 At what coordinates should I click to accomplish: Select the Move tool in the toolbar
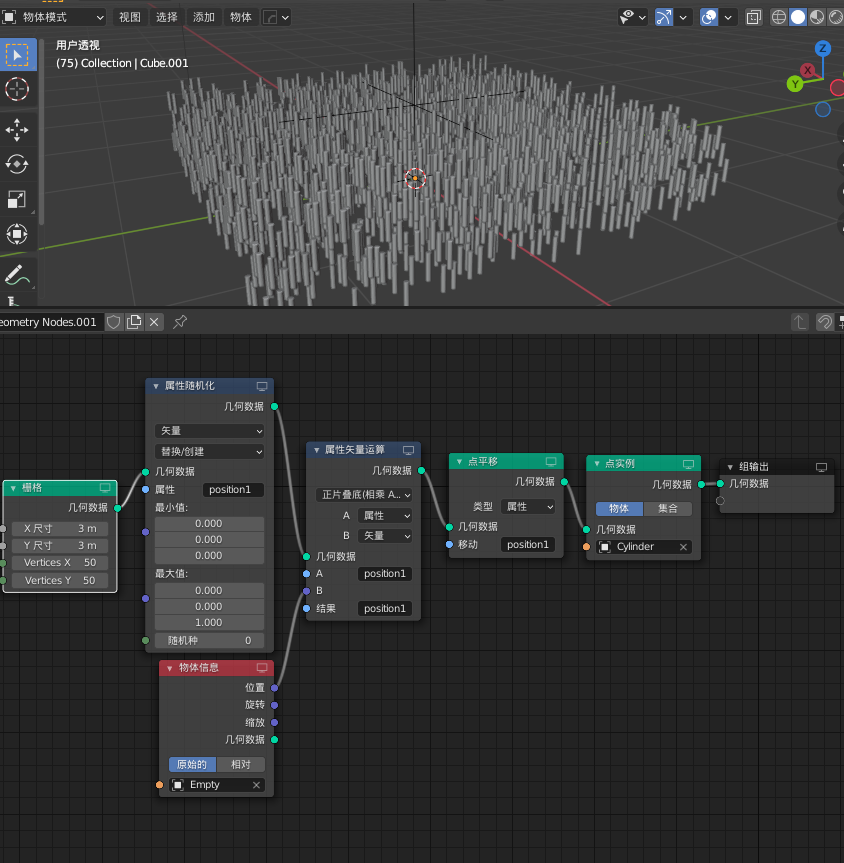click(16, 129)
